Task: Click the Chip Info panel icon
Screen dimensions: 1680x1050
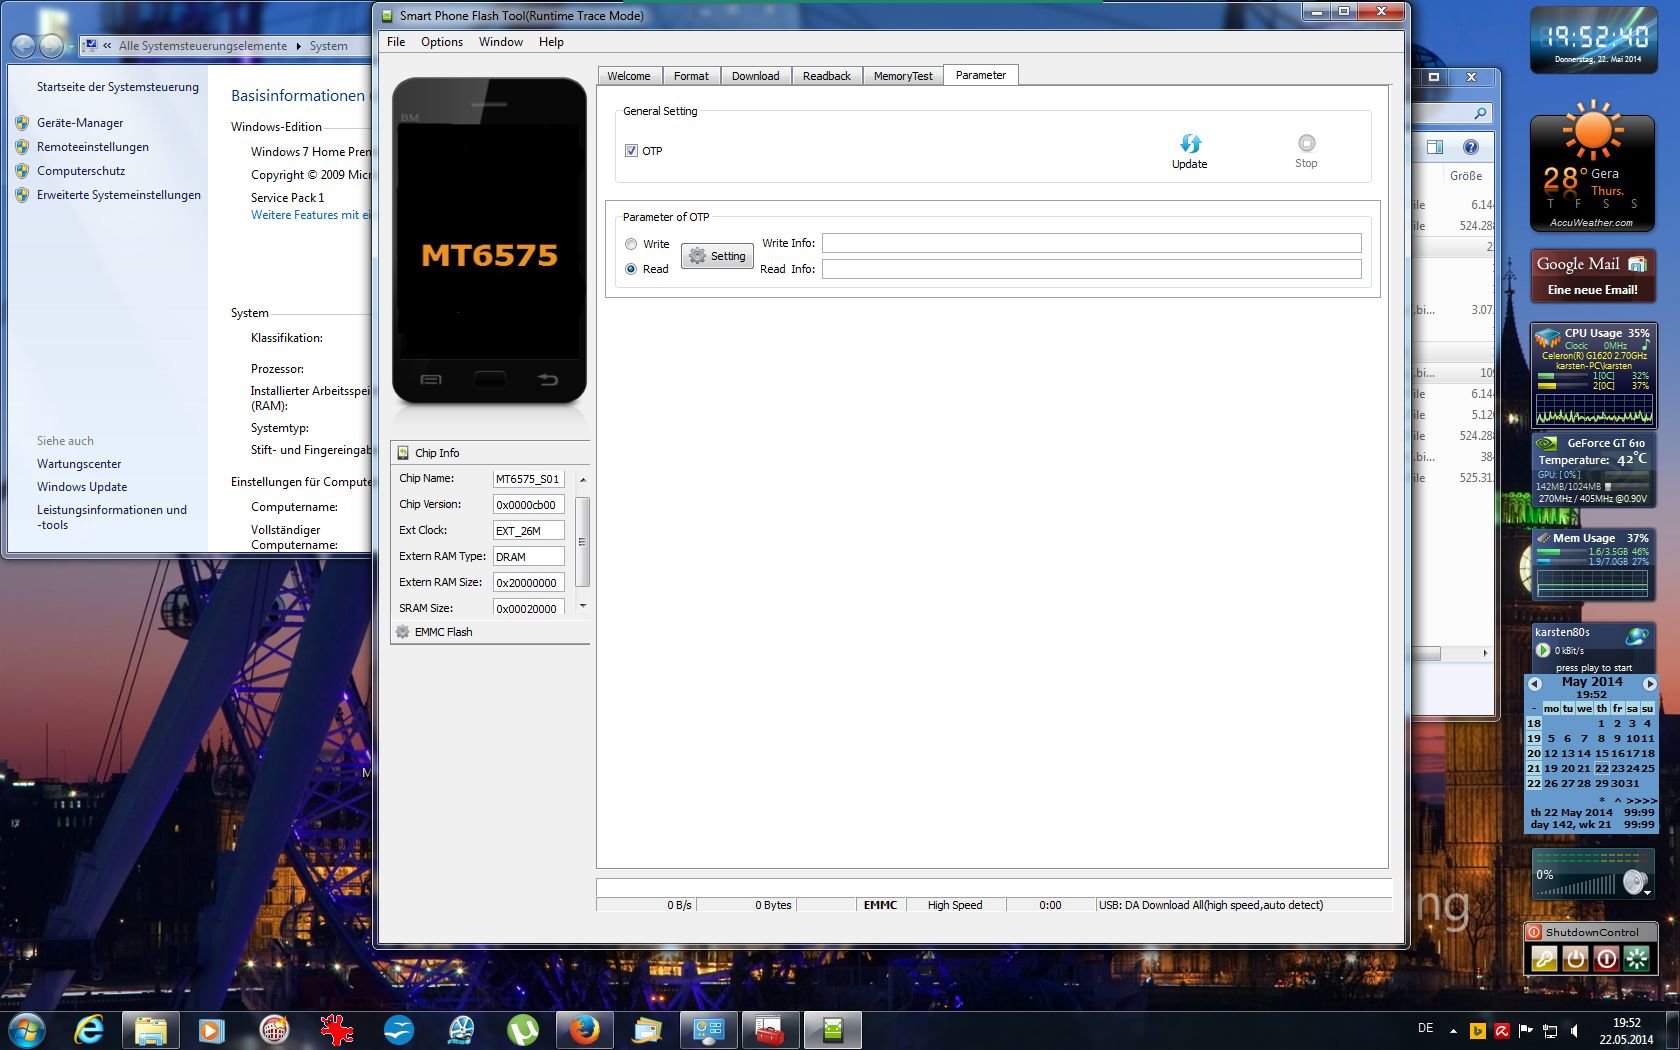Action: click(x=403, y=453)
